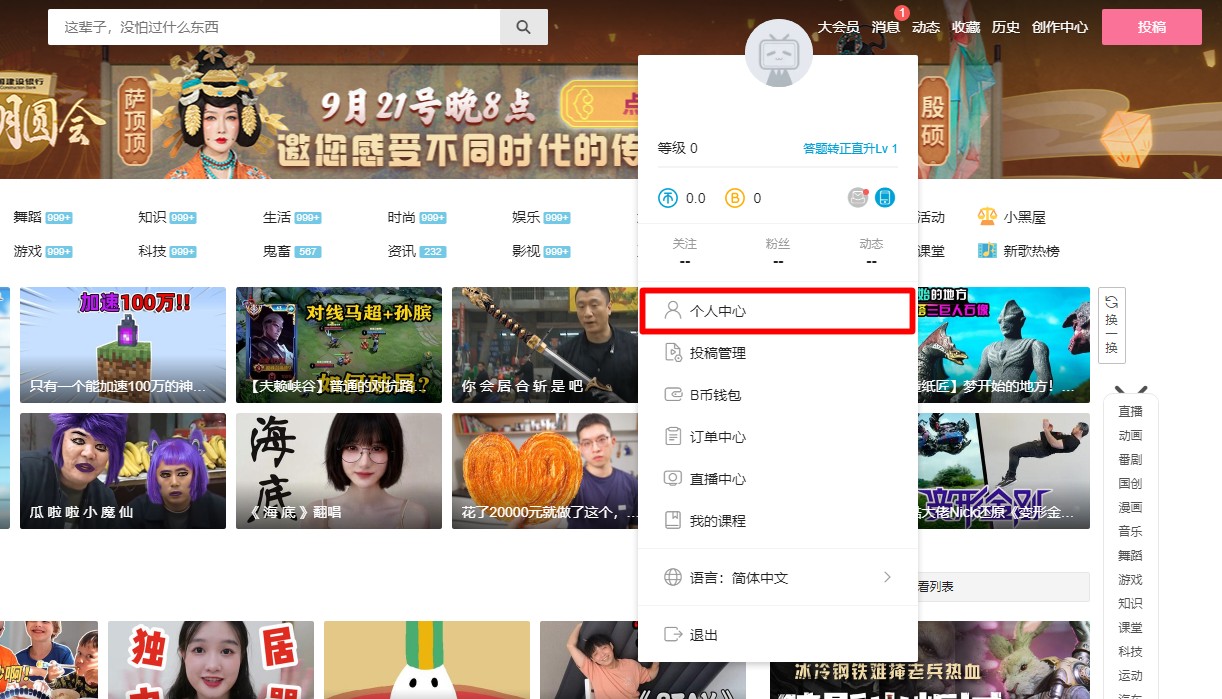1222x699 pixels.
Task: Open the 瓜啦啦小魔仙 video thumbnail
Action: coord(122,470)
